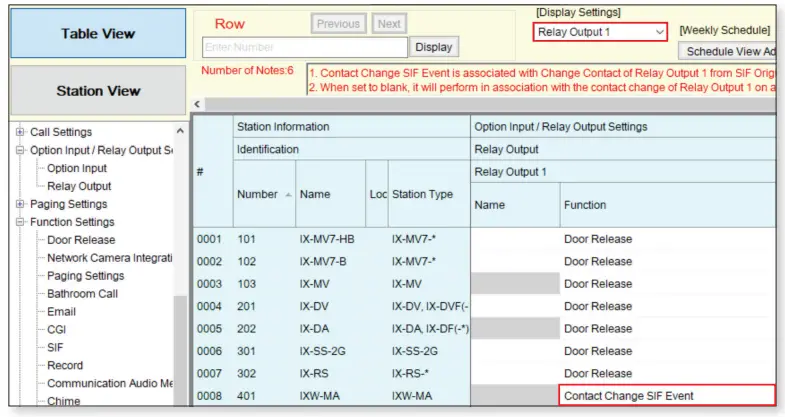Click station name IX-MV7-B

tap(323, 261)
